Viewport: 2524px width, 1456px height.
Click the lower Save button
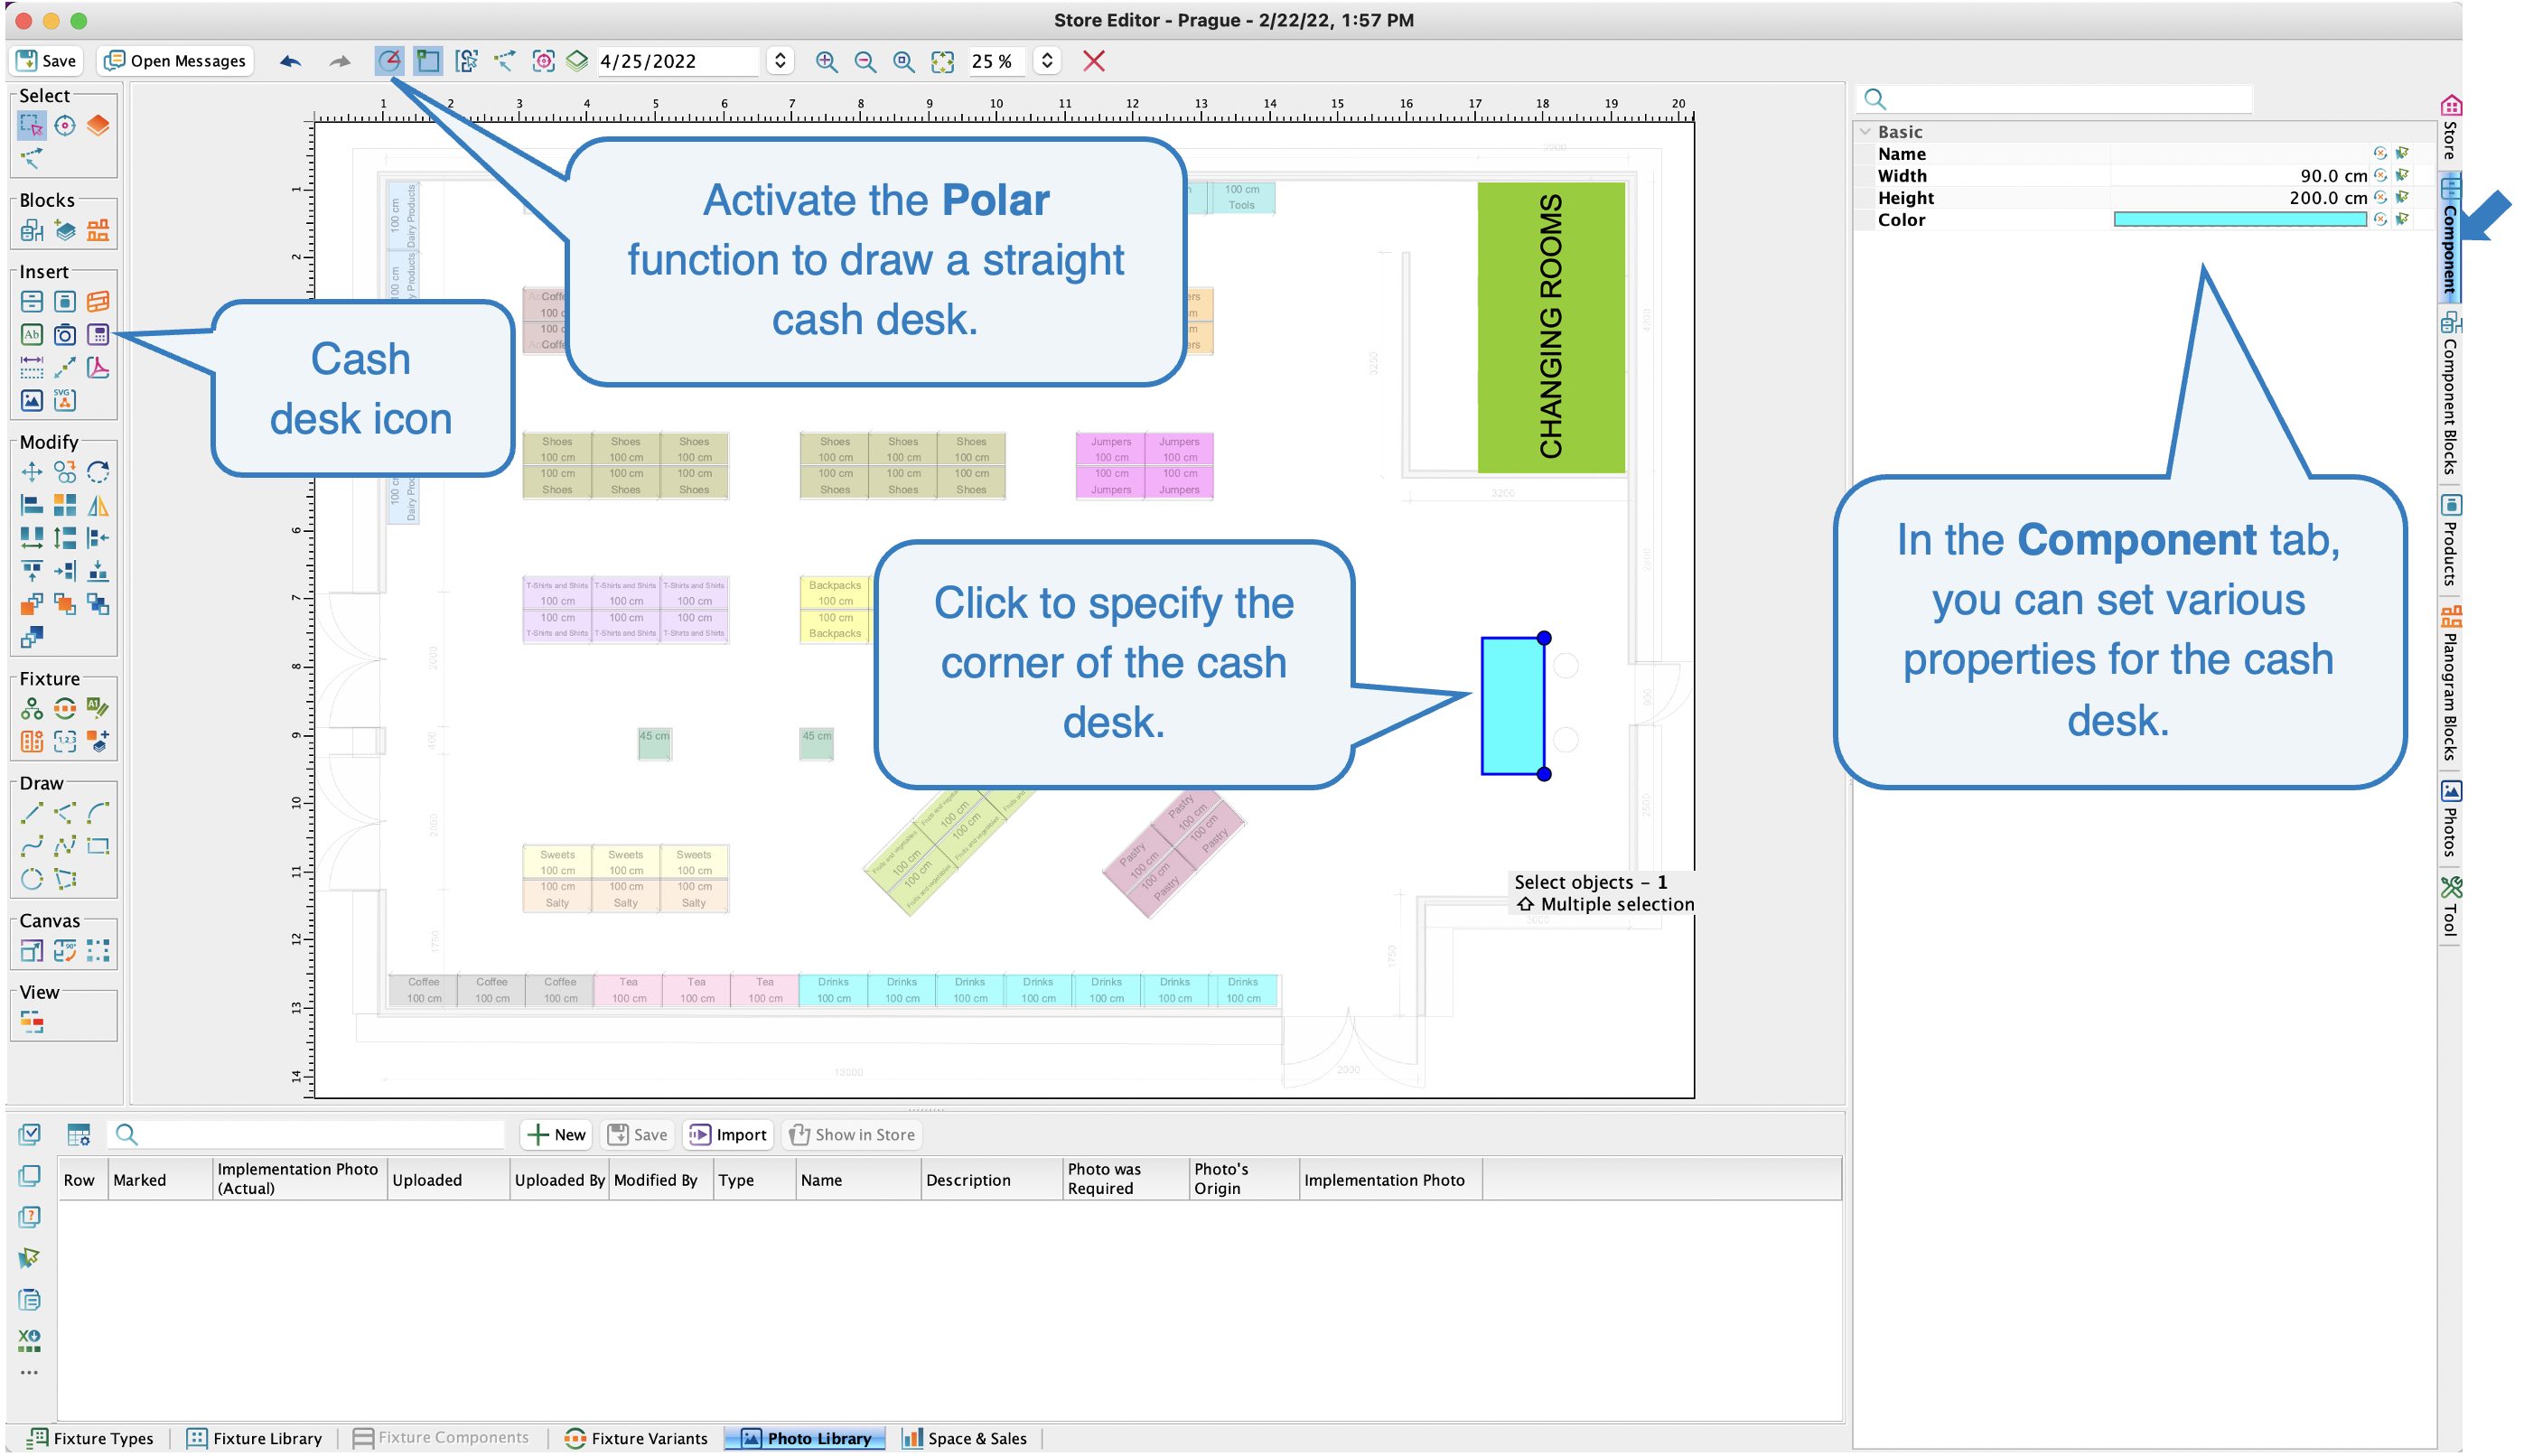click(x=637, y=1134)
